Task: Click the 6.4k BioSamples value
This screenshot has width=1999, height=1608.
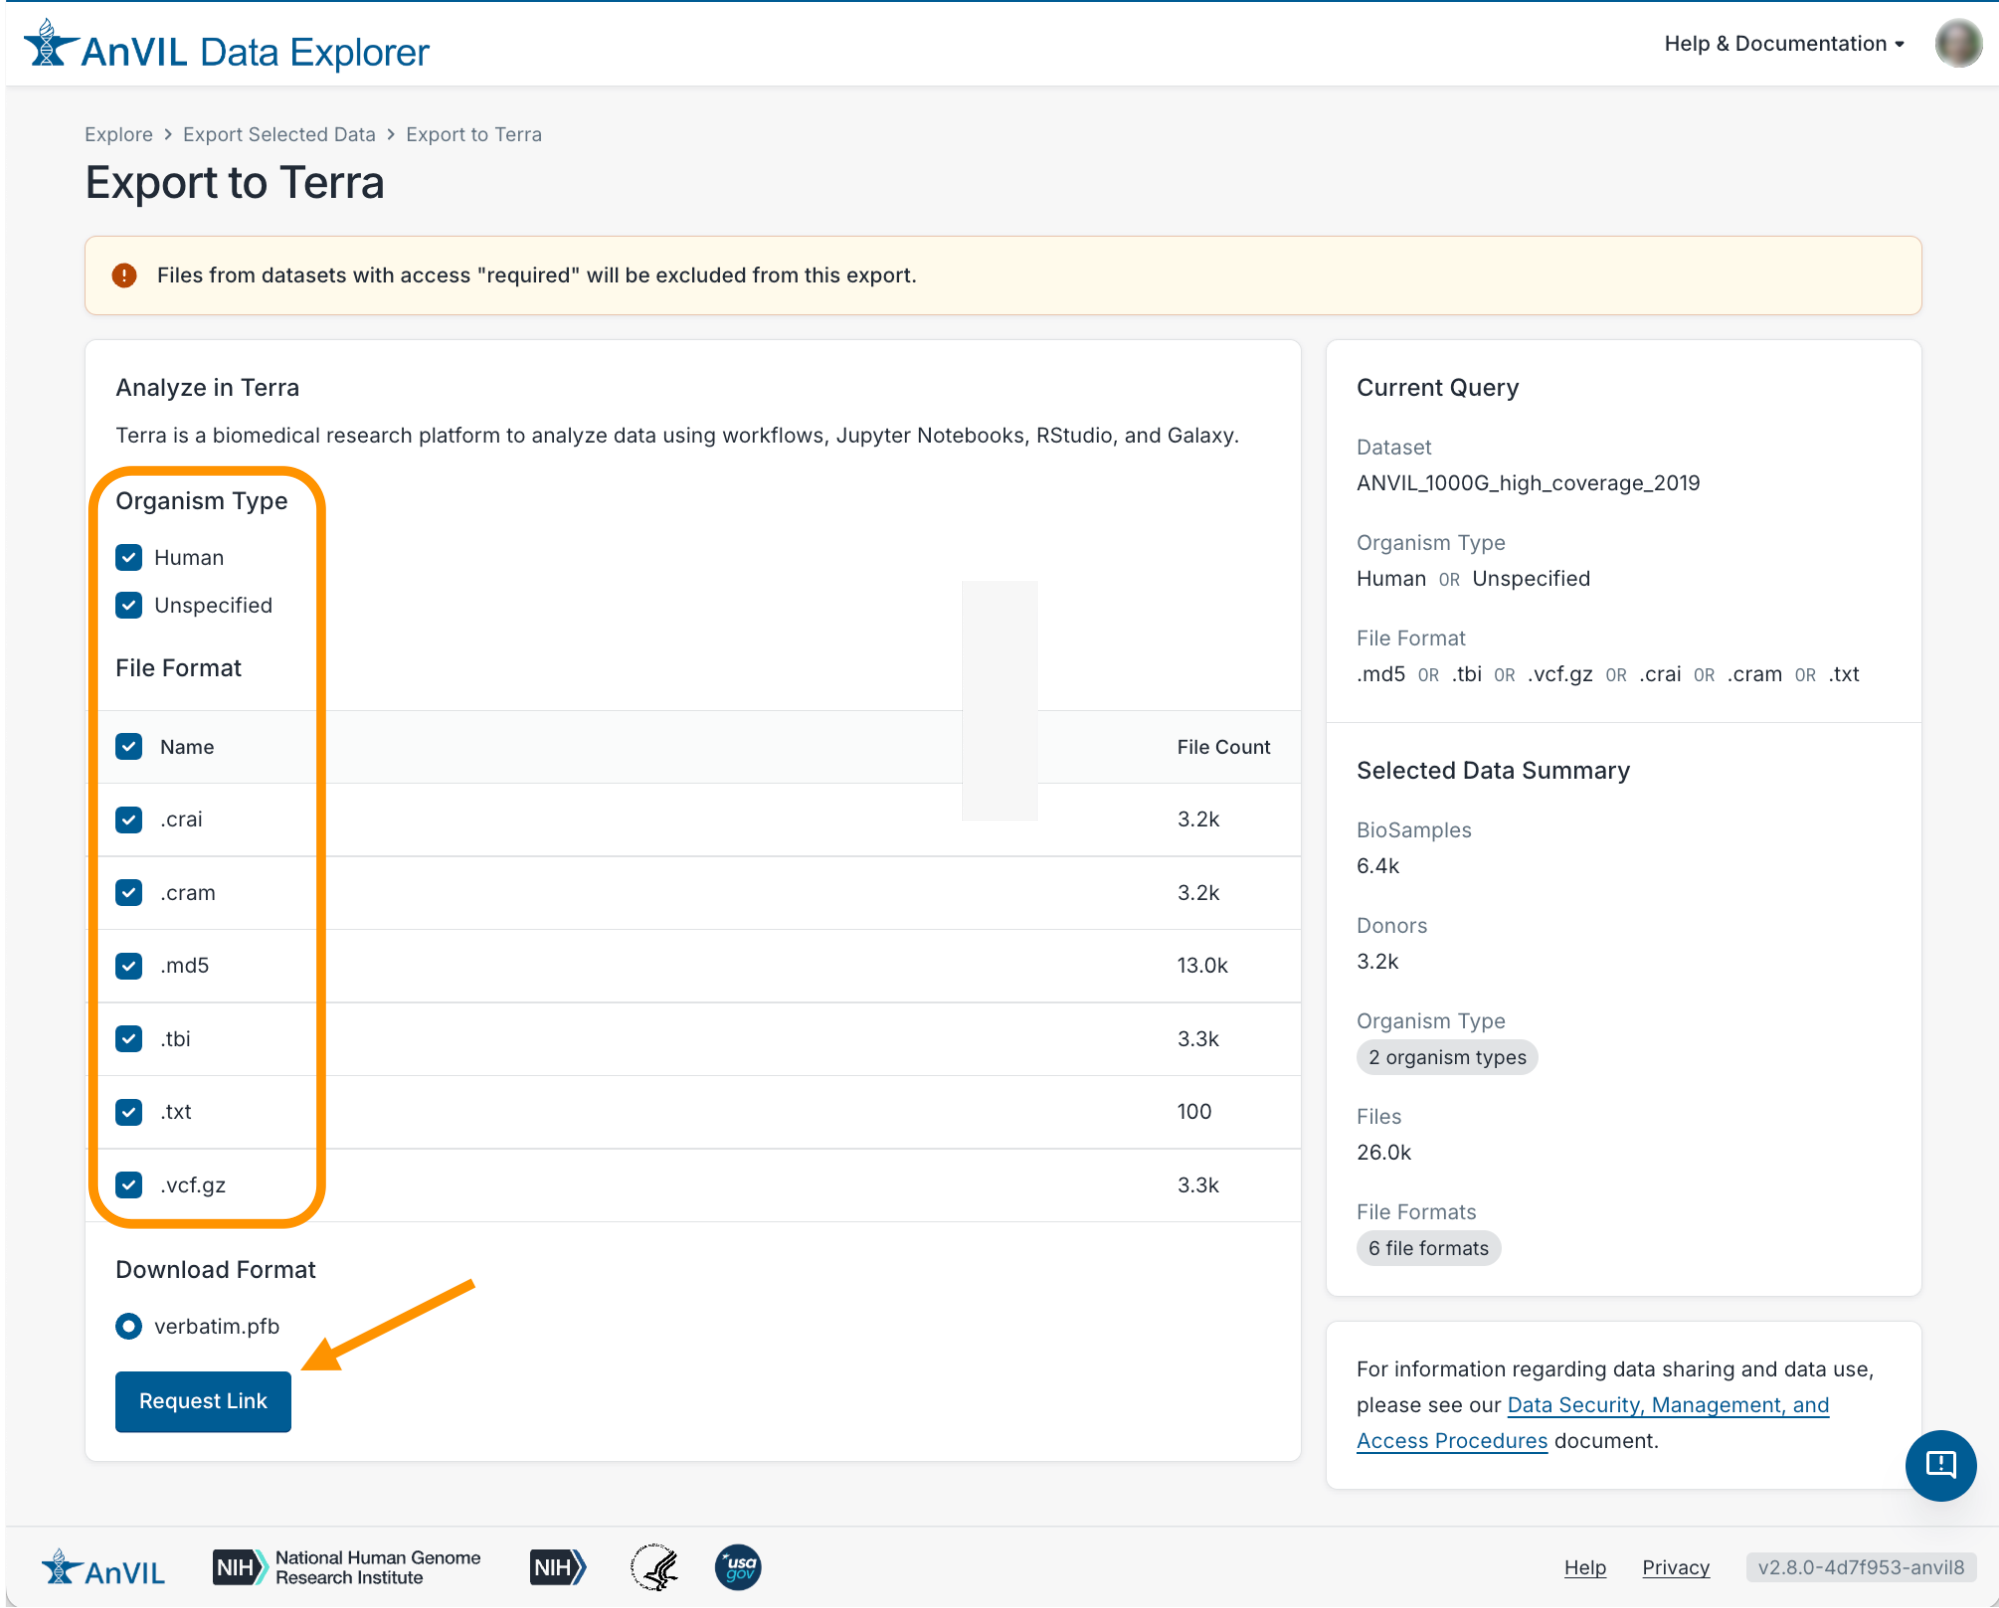Action: click(x=1377, y=866)
